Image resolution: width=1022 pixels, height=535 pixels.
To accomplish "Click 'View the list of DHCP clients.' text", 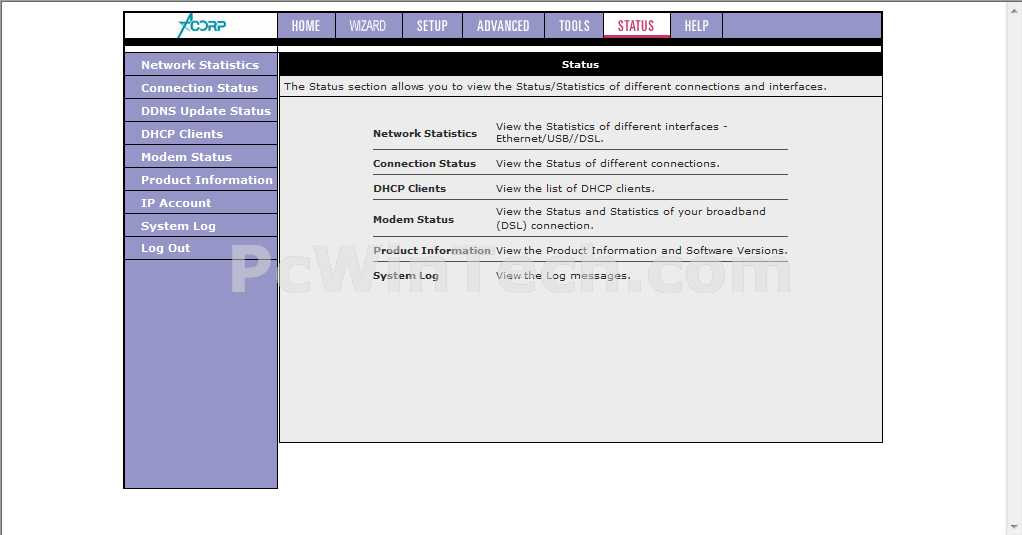I will 575,188.
